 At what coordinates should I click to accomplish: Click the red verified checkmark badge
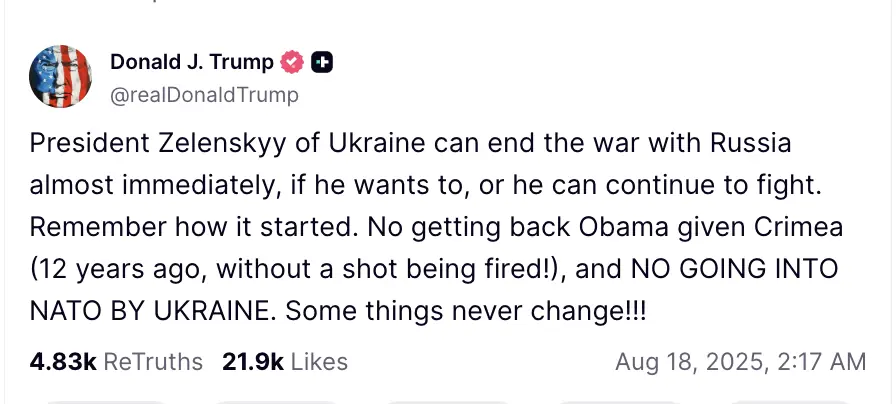coord(292,62)
